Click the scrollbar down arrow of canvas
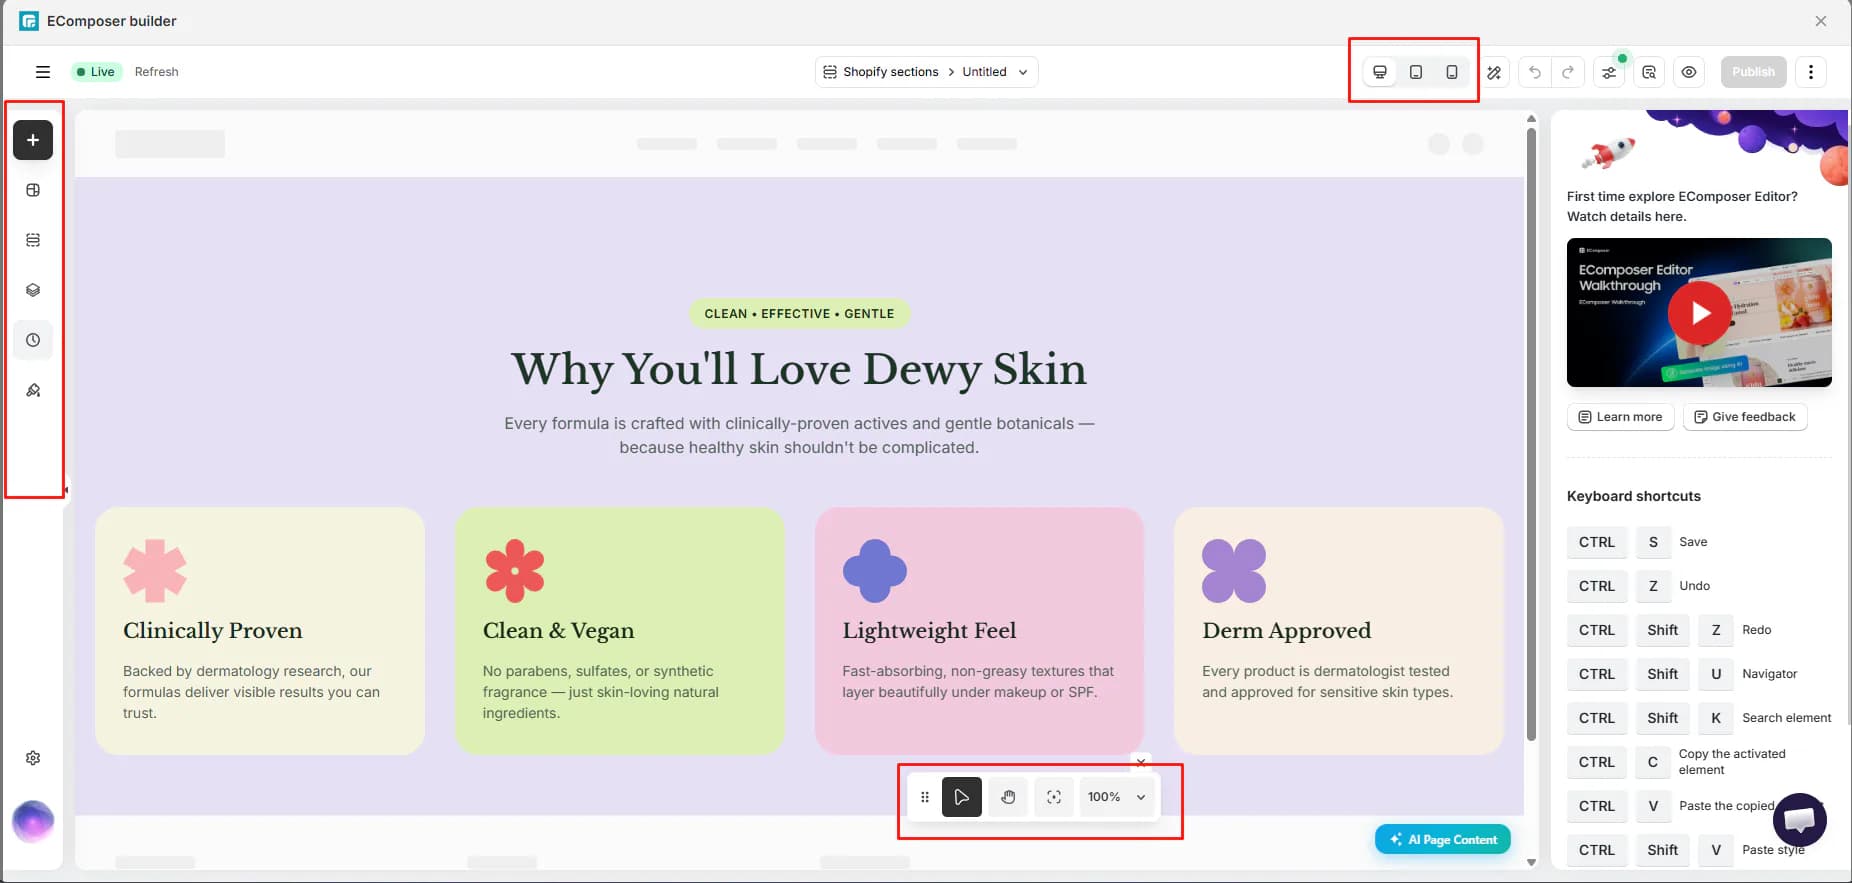The width and height of the screenshot is (1852, 883). pos(1531,862)
